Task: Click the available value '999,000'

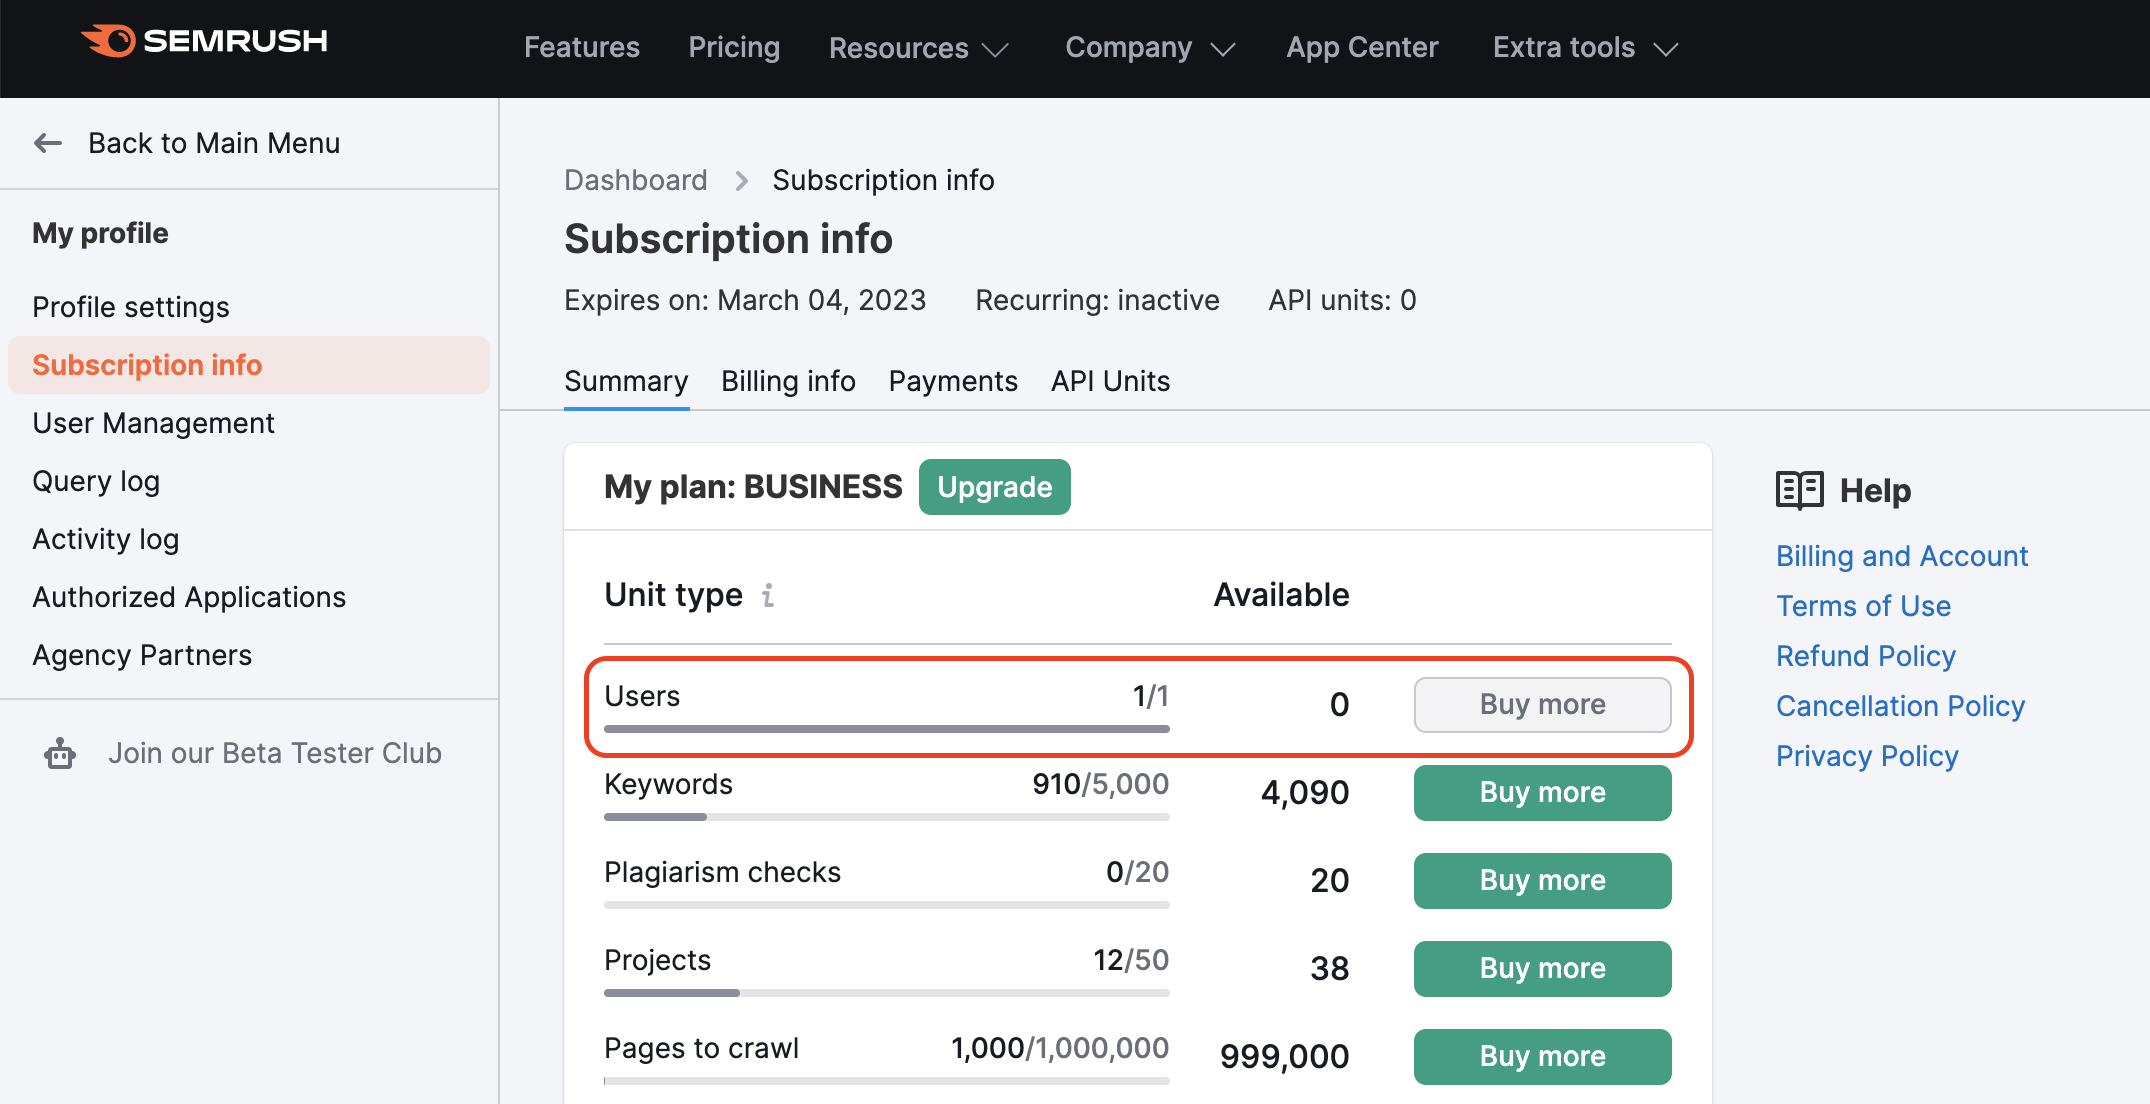Action: tap(1284, 1057)
